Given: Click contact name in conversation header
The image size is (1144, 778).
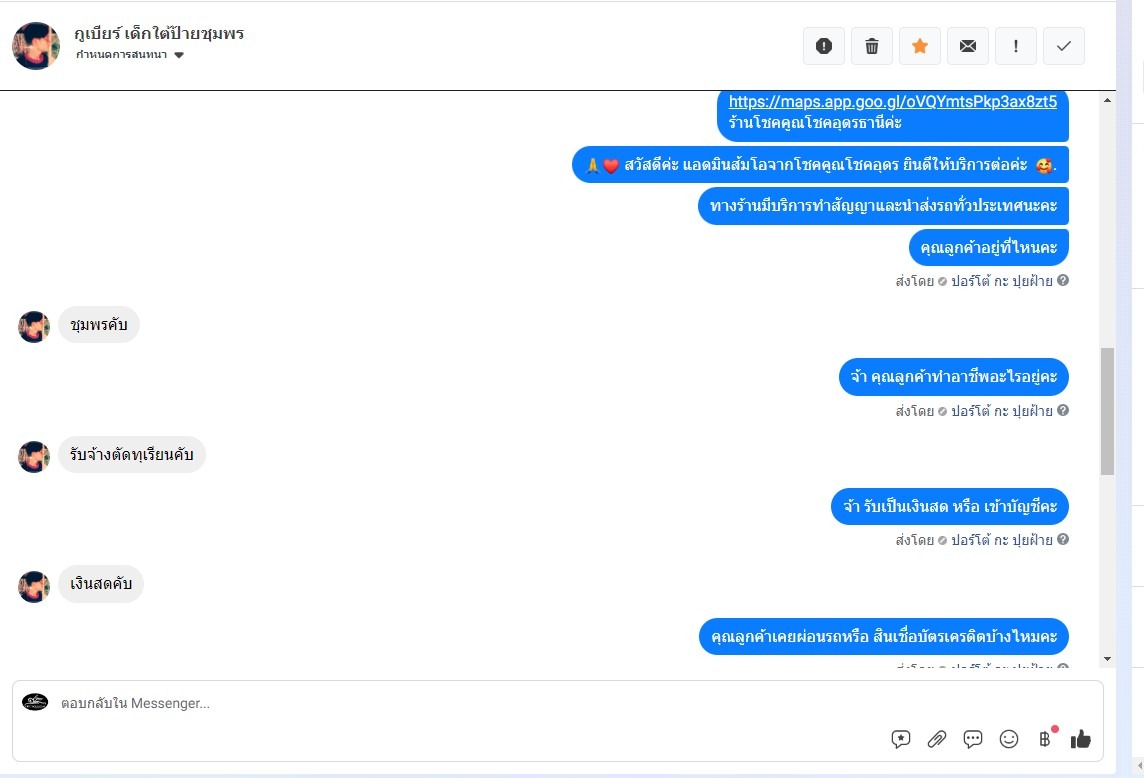Looking at the screenshot, I should pyautogui.click(x=159, y=34).
